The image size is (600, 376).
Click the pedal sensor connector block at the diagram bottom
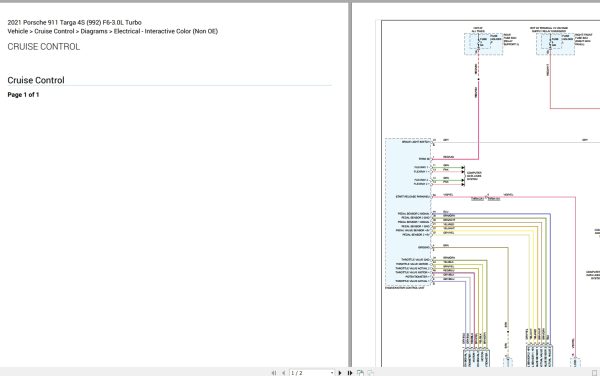coord(540,356)
